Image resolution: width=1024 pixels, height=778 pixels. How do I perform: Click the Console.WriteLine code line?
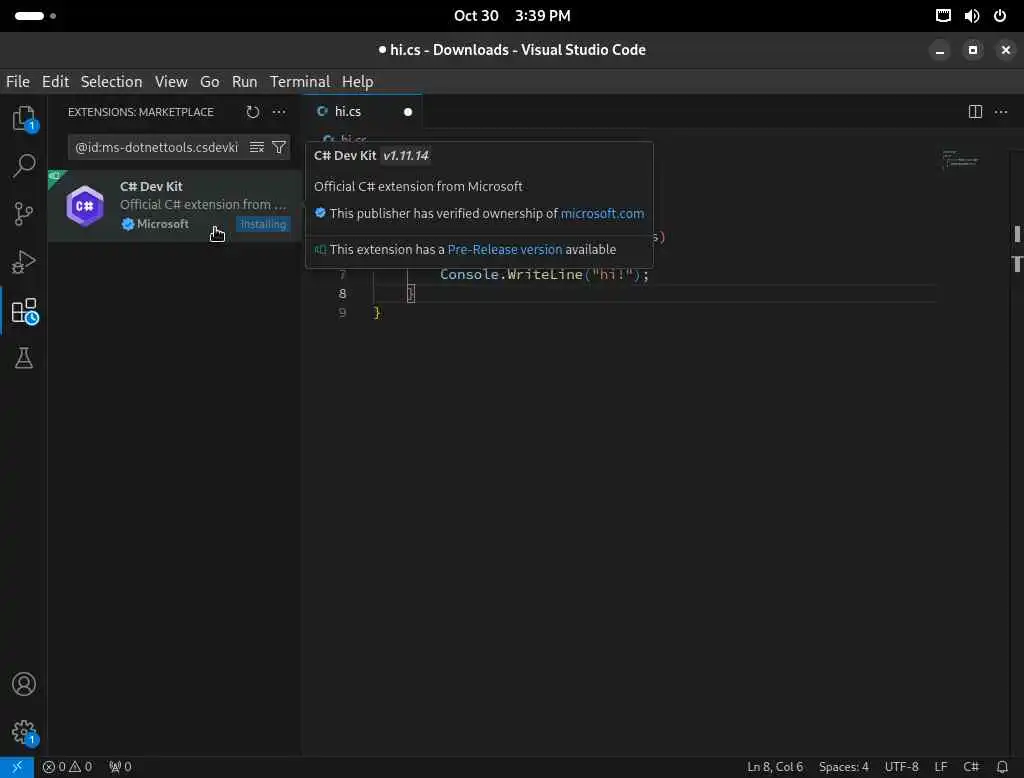point(544,274)
